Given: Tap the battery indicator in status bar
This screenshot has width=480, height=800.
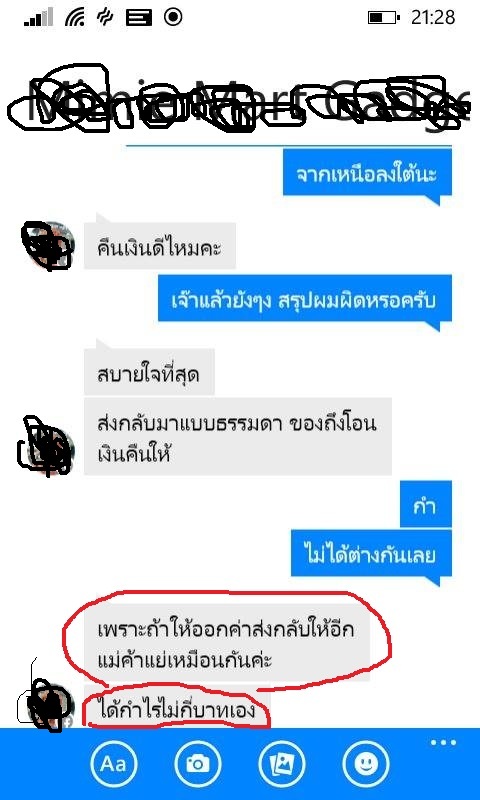Looking at the screenshot, I should tap(383, 18).
